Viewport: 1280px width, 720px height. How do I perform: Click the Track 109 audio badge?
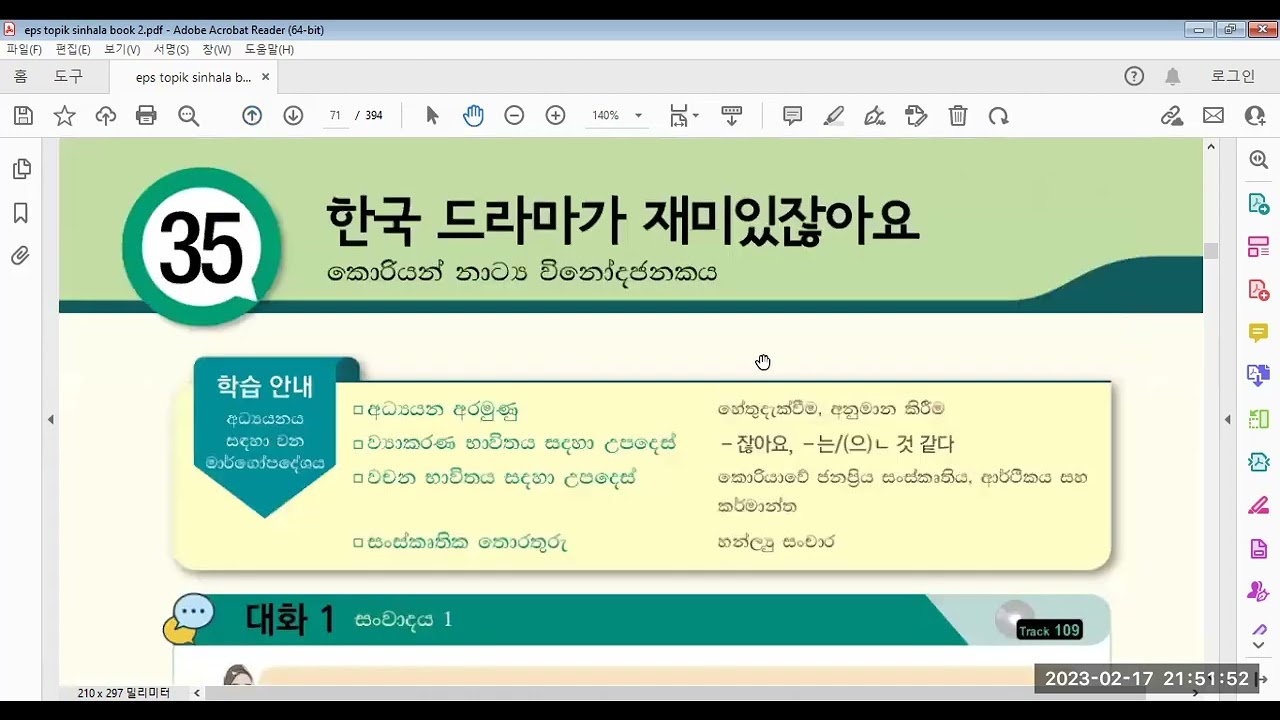1049,630
